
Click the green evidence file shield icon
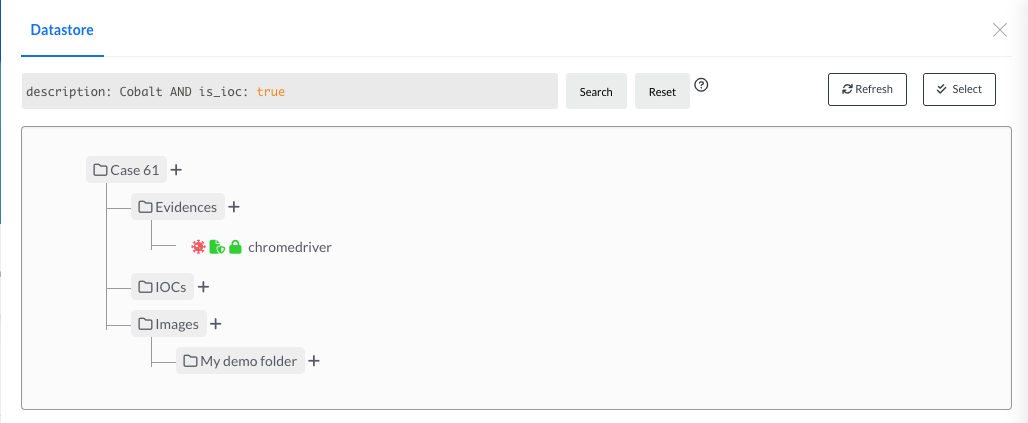click(217, 247)
